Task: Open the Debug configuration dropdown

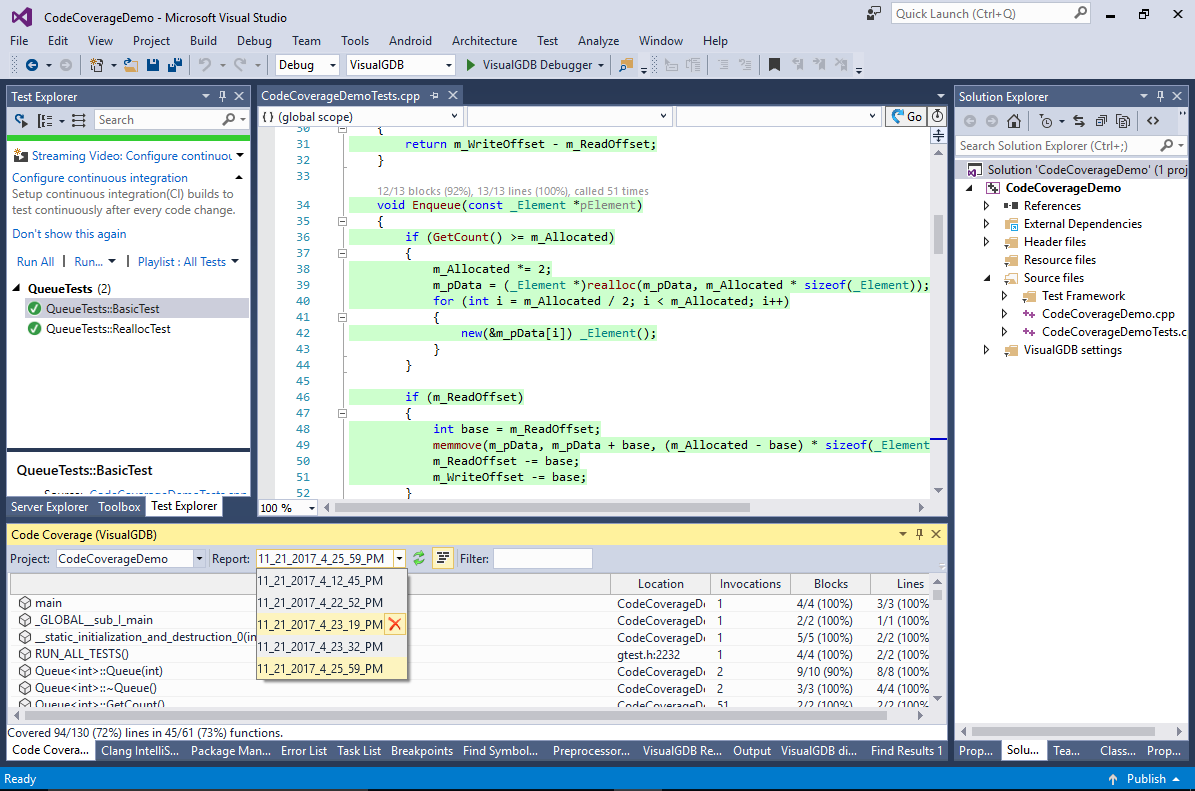Action: (332, 66)
